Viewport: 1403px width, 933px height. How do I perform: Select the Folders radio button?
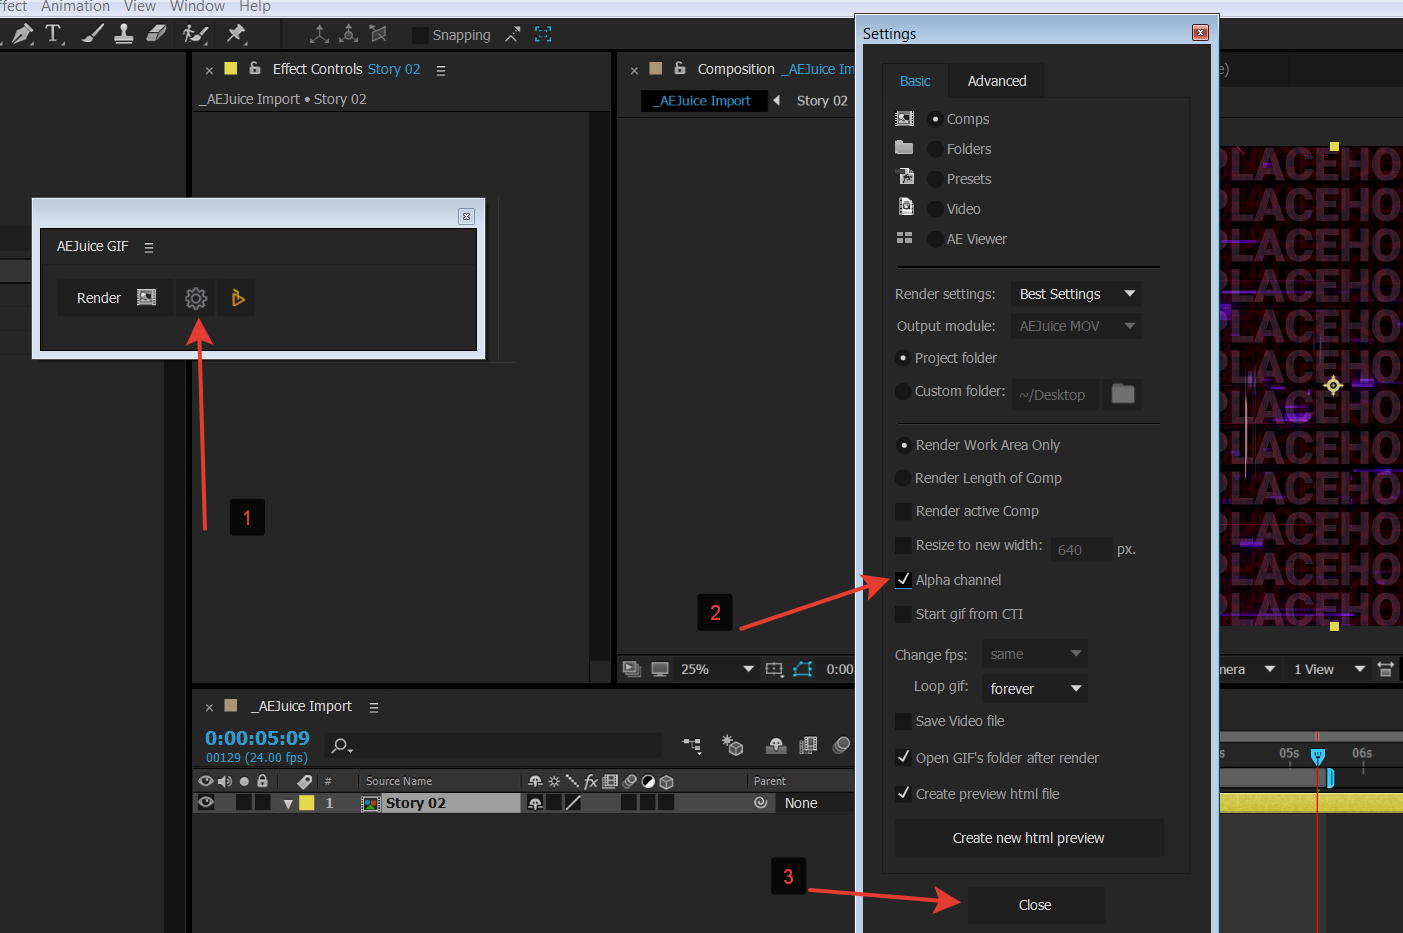click(x=934, y=148)
